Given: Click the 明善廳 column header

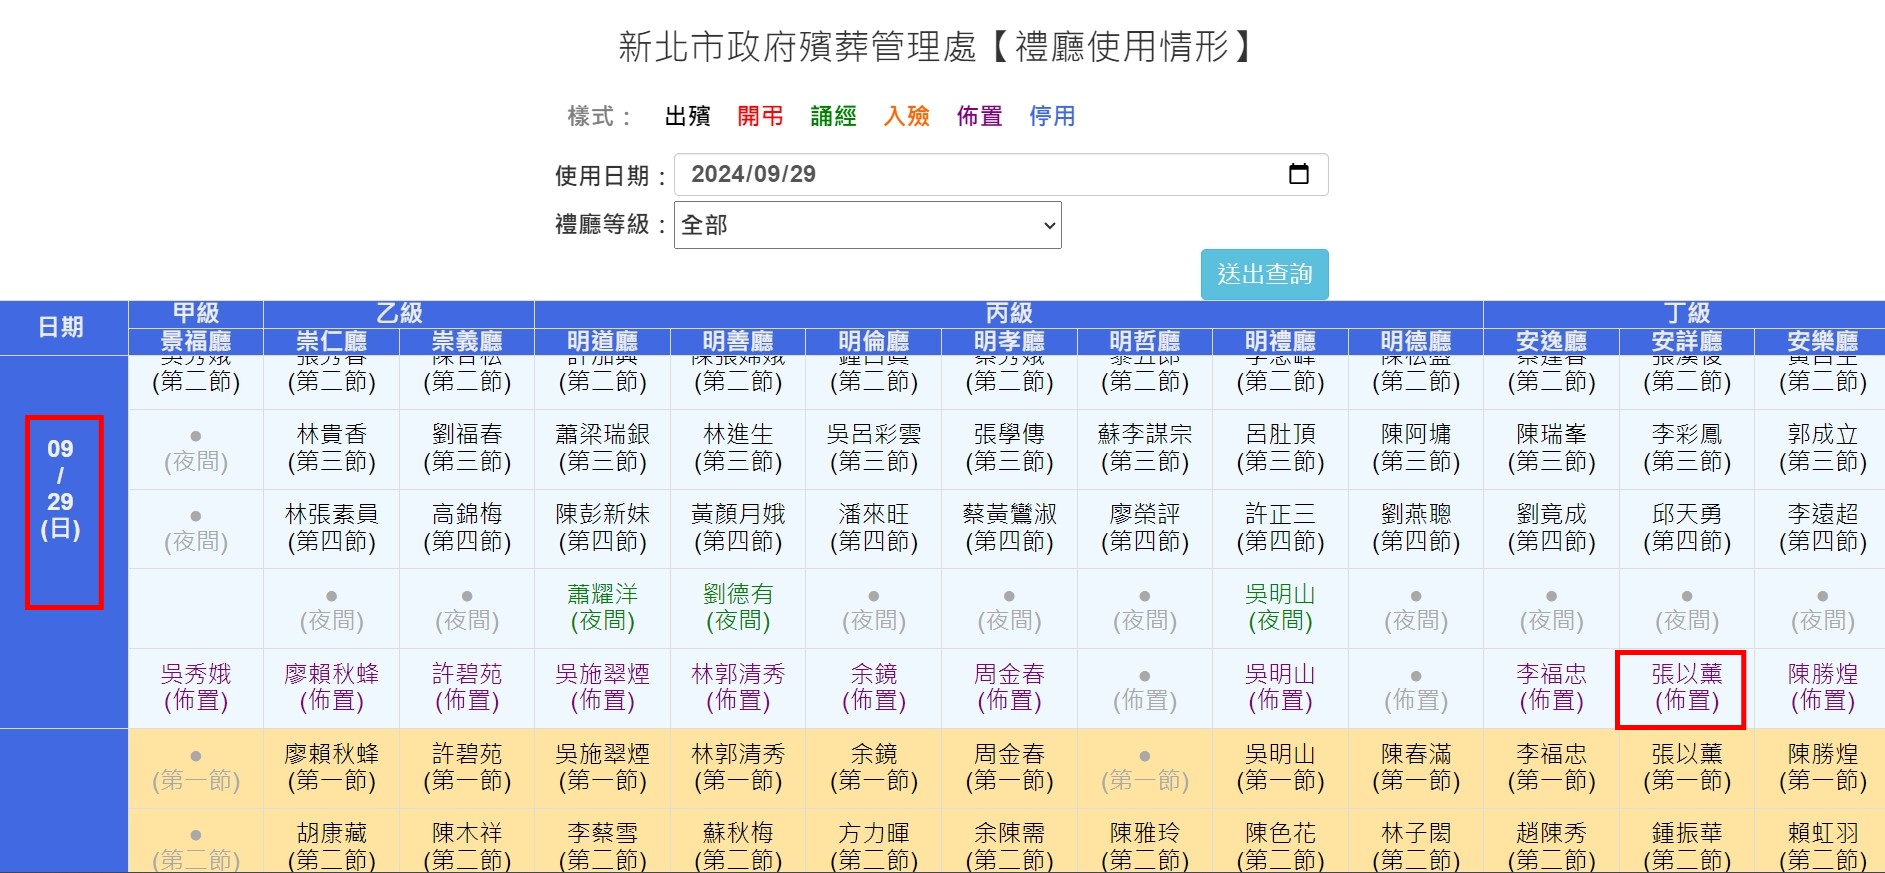Looking at the screenshot, I should [x=738, y=341].
